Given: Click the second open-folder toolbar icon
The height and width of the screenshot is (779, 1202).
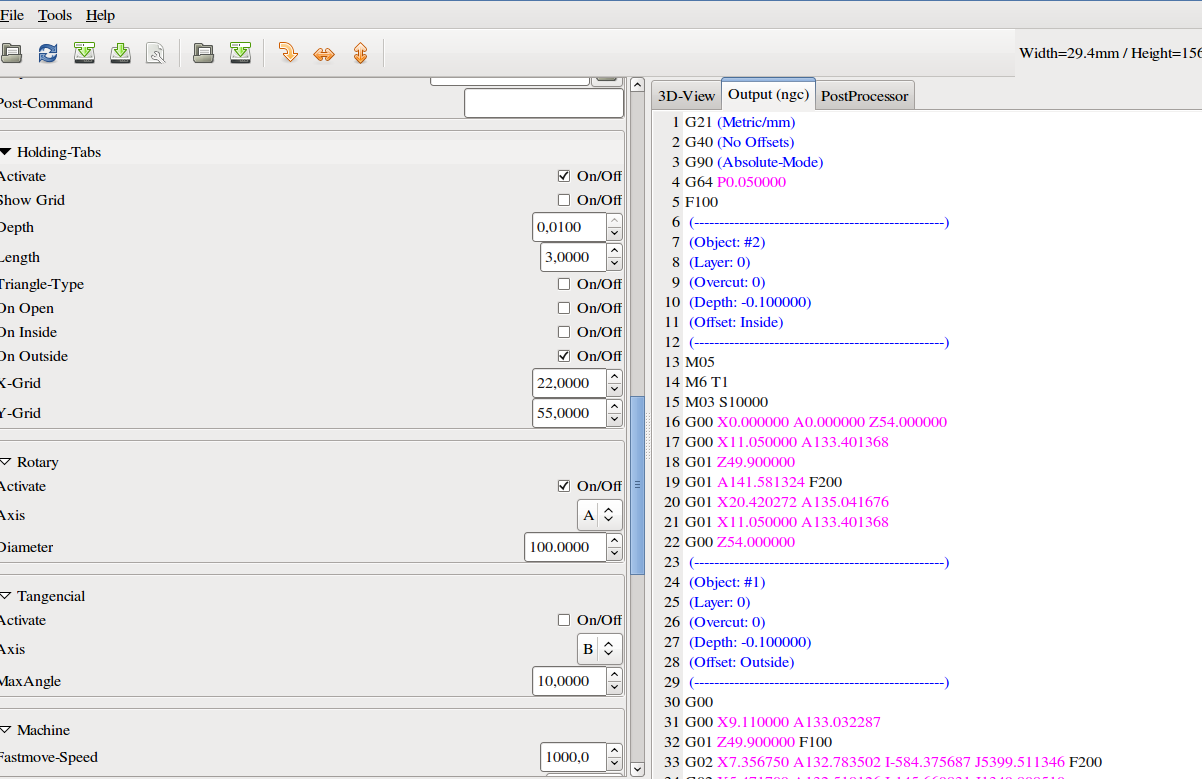Looking at the screenshot, I should tap(203, 52).
